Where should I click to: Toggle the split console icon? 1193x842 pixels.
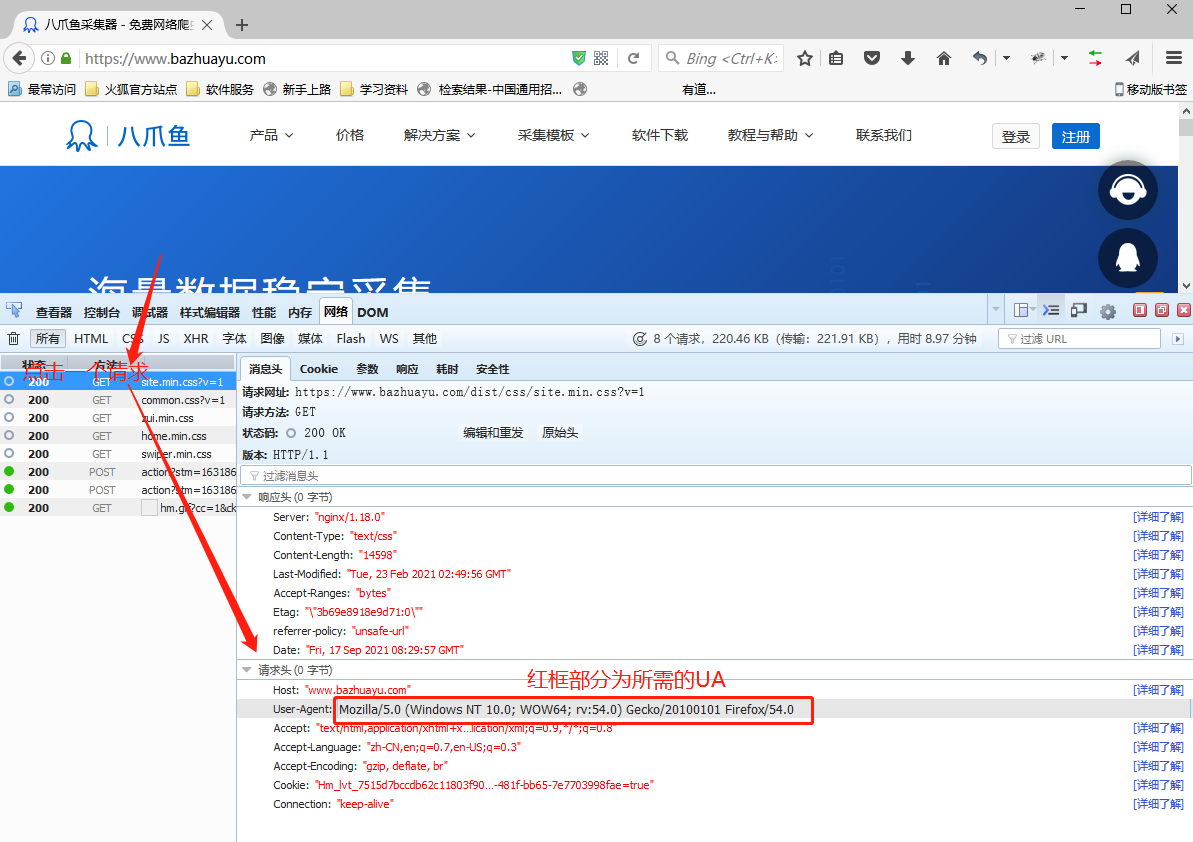pyautogui.click(x=1051, y=311)
